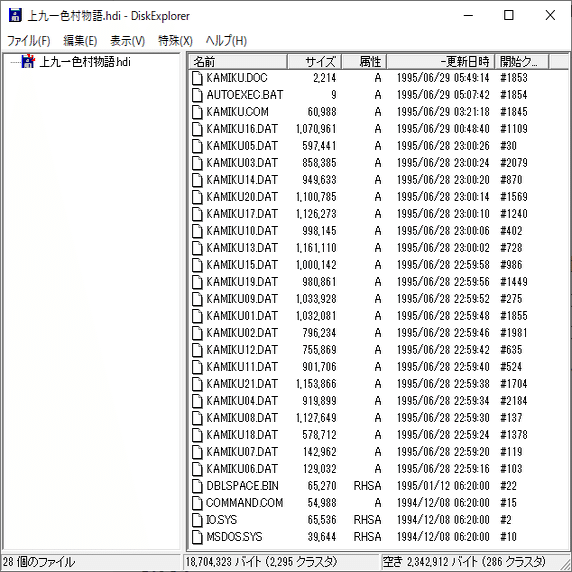Select the KAMIKU08.DAT file name

point(242,418)
